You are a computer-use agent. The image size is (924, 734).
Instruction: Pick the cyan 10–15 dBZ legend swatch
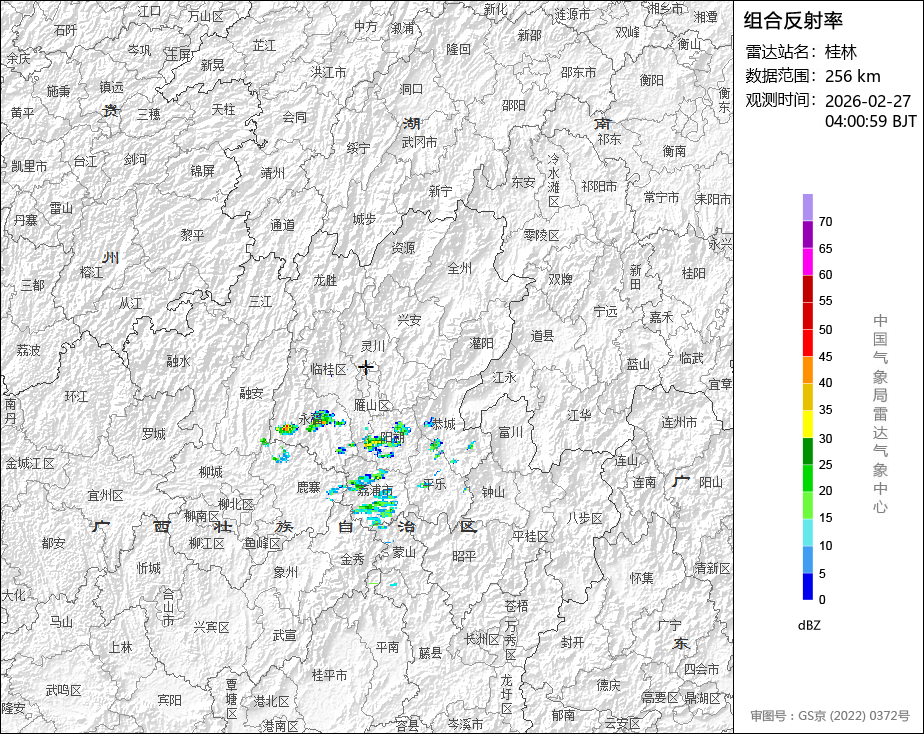(x=808, y=533)
